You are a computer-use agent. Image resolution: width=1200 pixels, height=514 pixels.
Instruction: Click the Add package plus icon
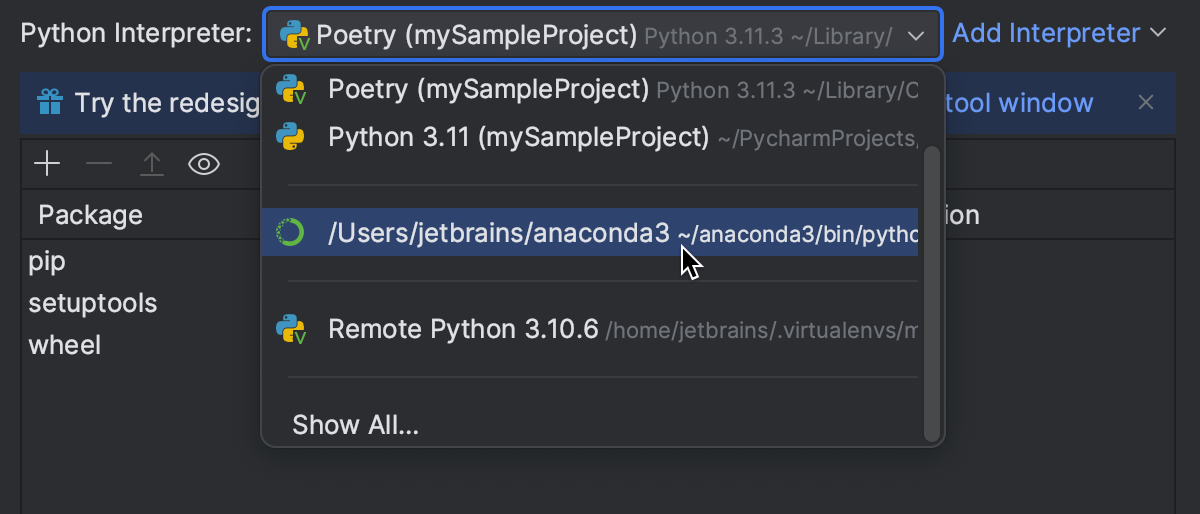(47, 164)
